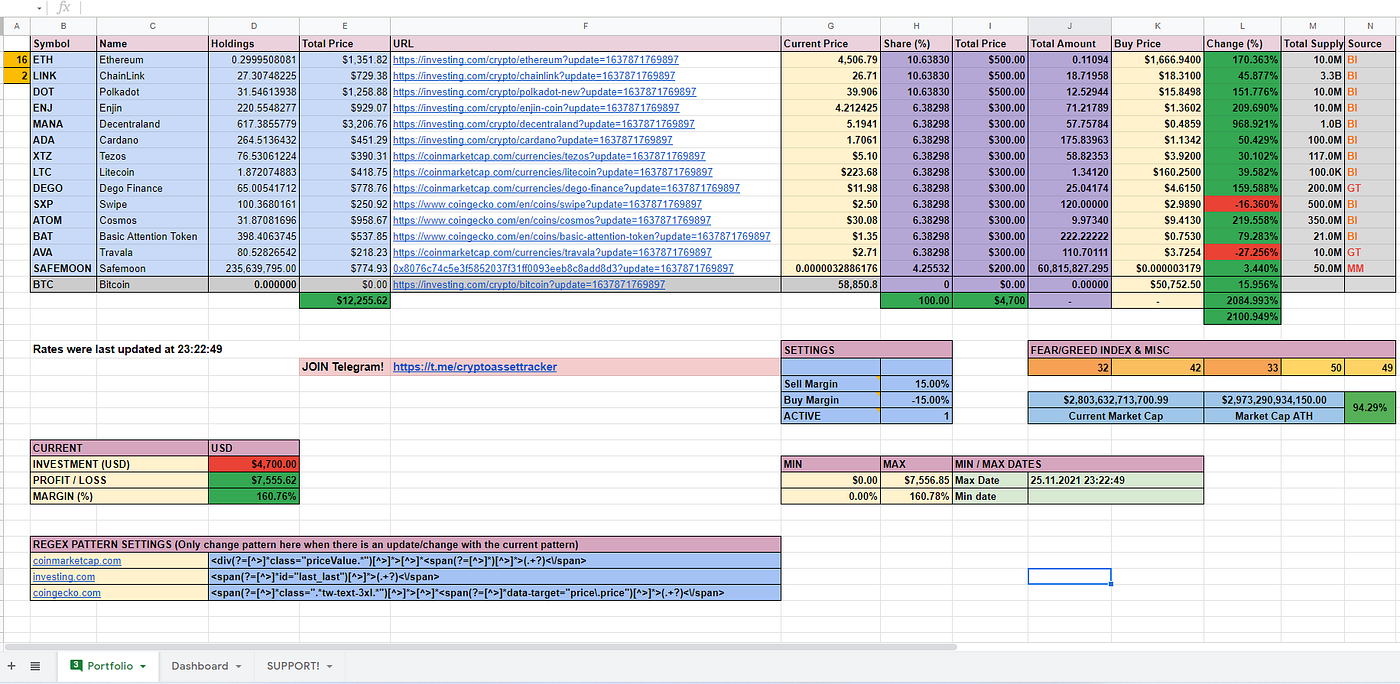The image size is (1400, 684).
Task: Click the coingecko.com regex settings link
Action: (67, 592)
